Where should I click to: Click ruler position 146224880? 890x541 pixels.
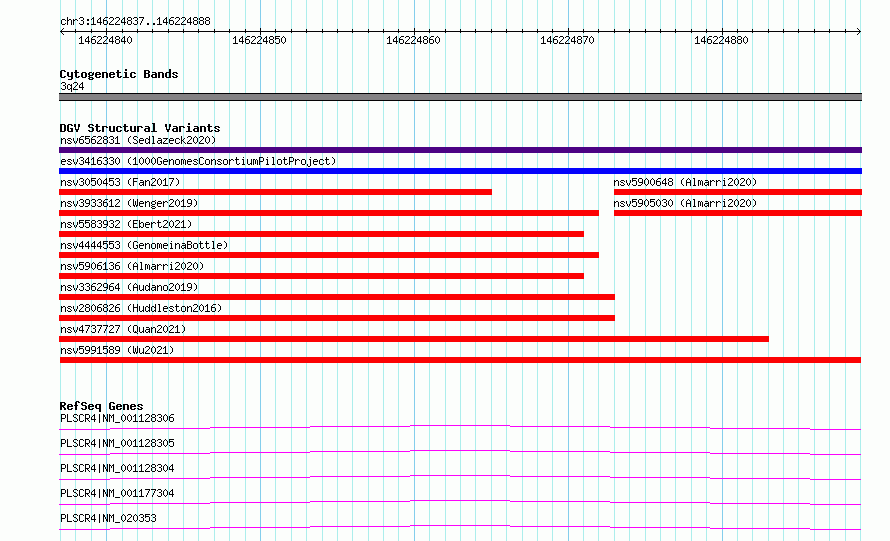pyautogui.click(x=721, y=40)
